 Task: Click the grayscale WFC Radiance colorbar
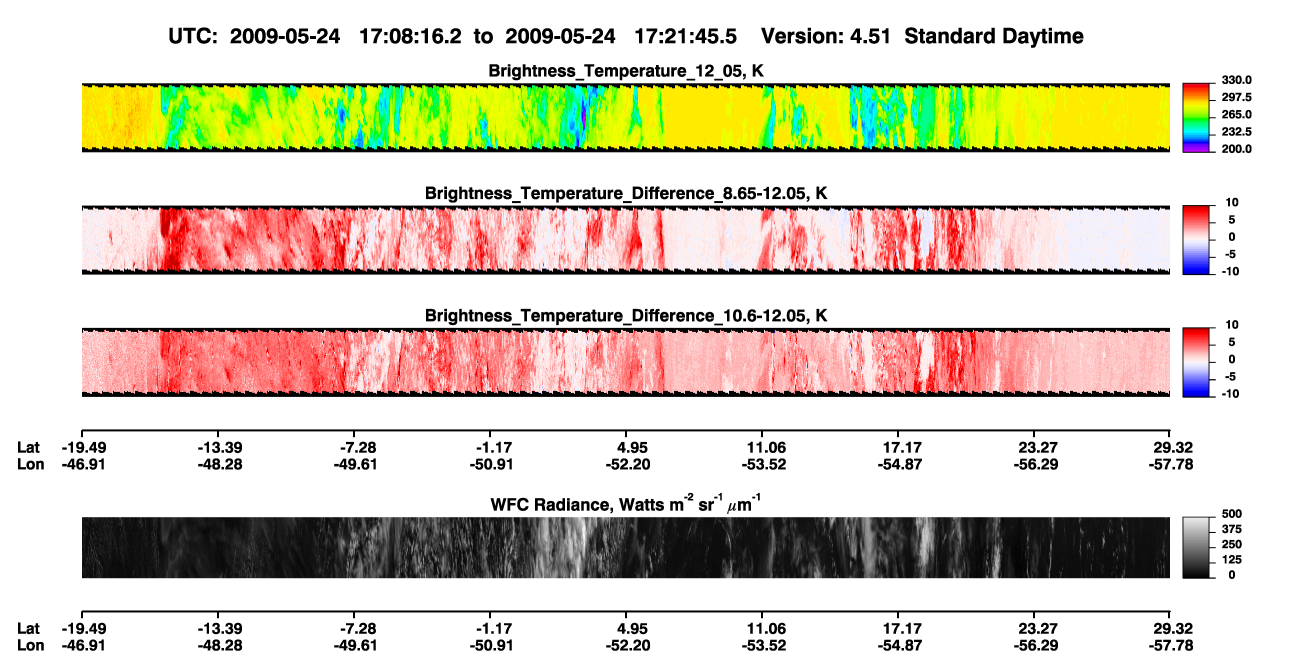pyautogui.click(x=1195, y=547)
